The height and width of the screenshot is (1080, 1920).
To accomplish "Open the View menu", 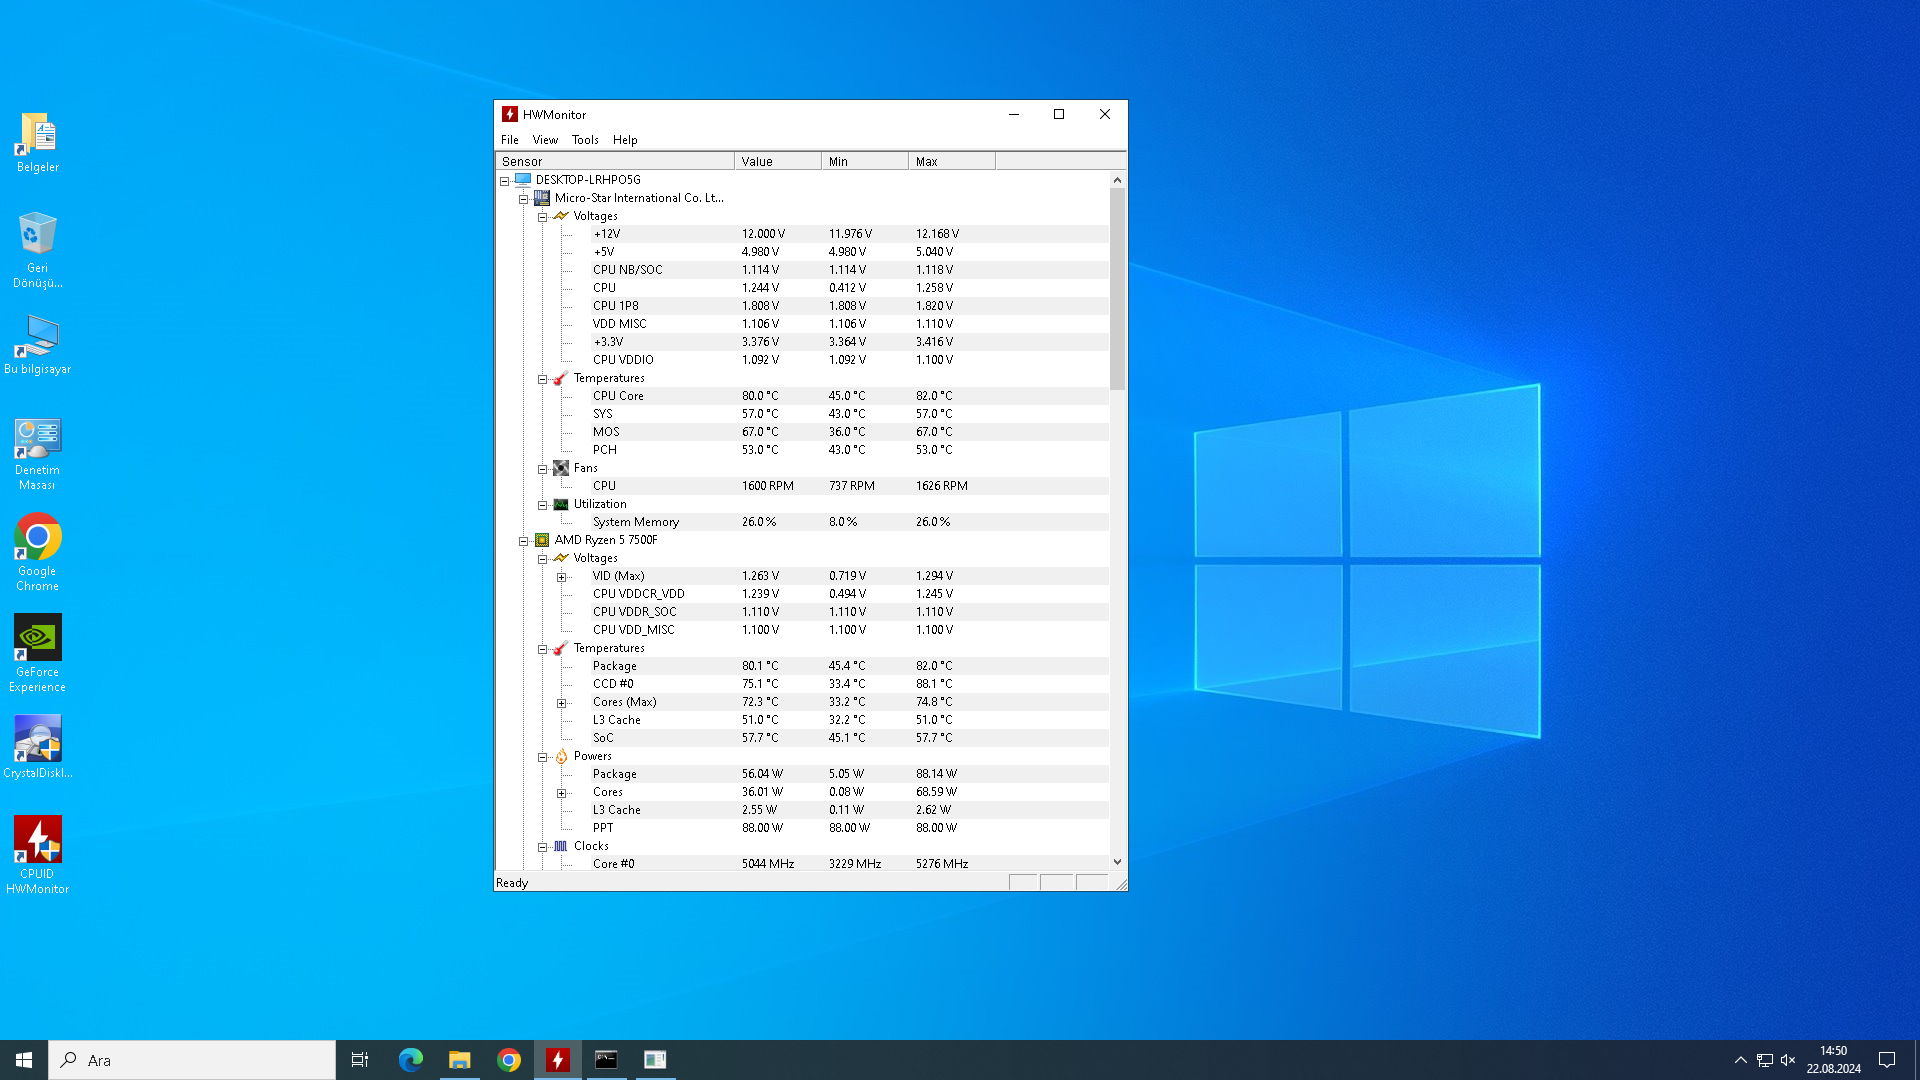I will click(545, 140).
